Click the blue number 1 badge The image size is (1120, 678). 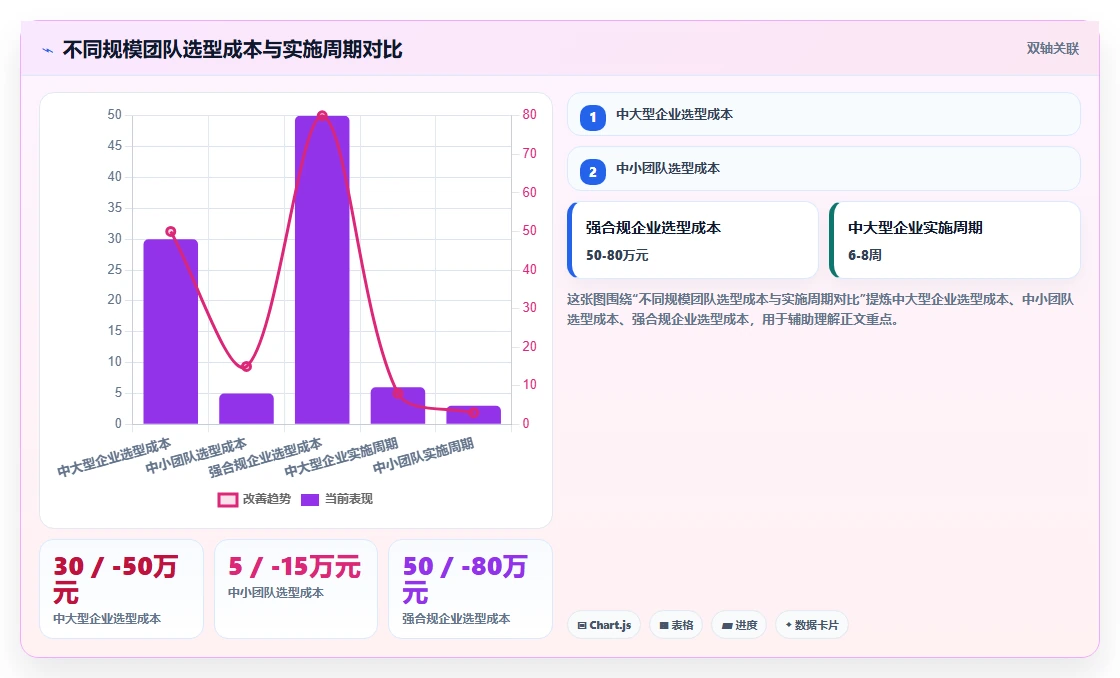pyautogui.click(x=593, y=118)
